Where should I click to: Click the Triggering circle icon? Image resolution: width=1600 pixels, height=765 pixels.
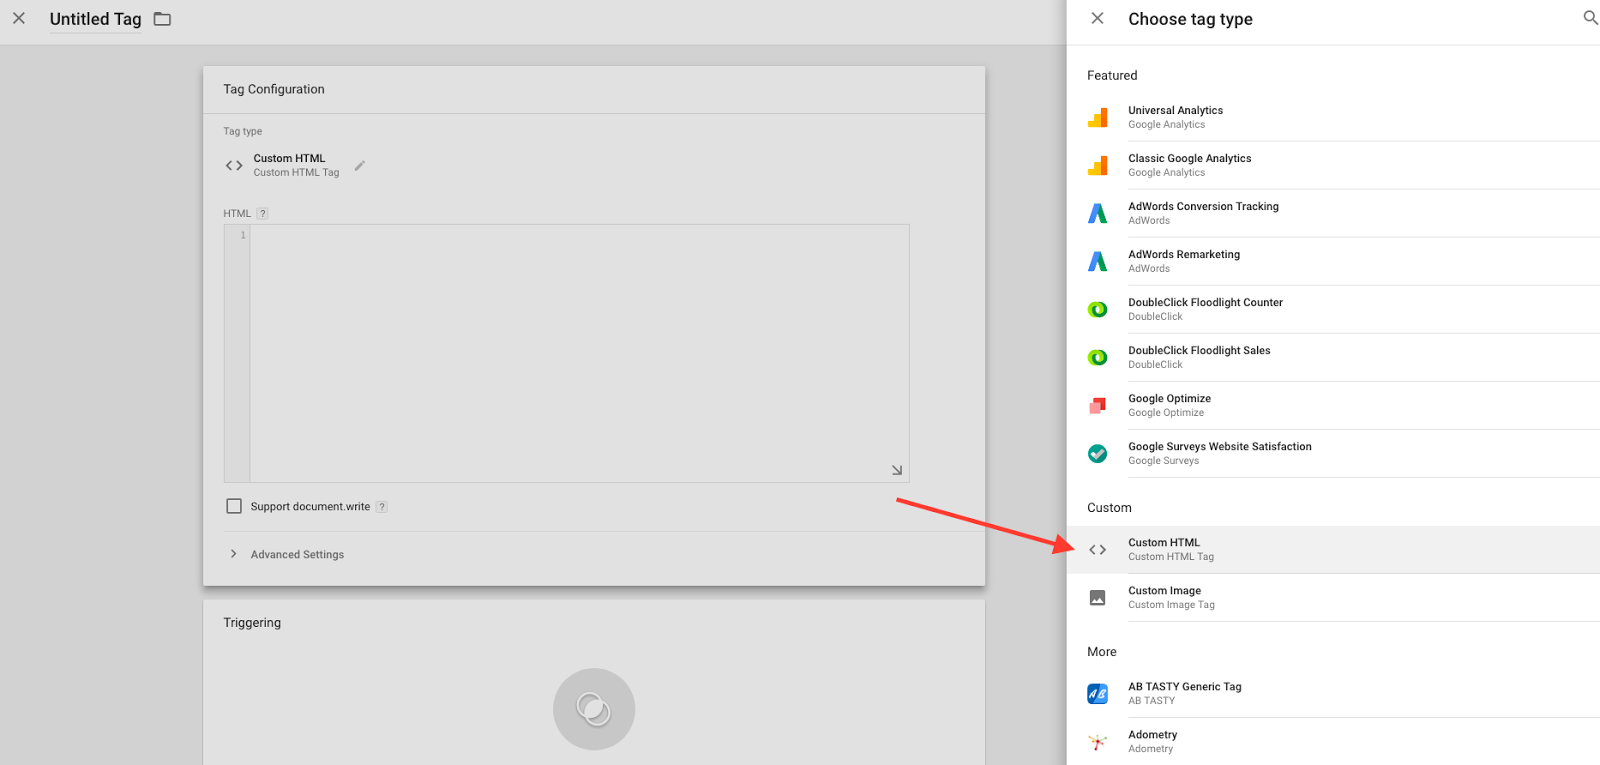[x=594, y=709]
